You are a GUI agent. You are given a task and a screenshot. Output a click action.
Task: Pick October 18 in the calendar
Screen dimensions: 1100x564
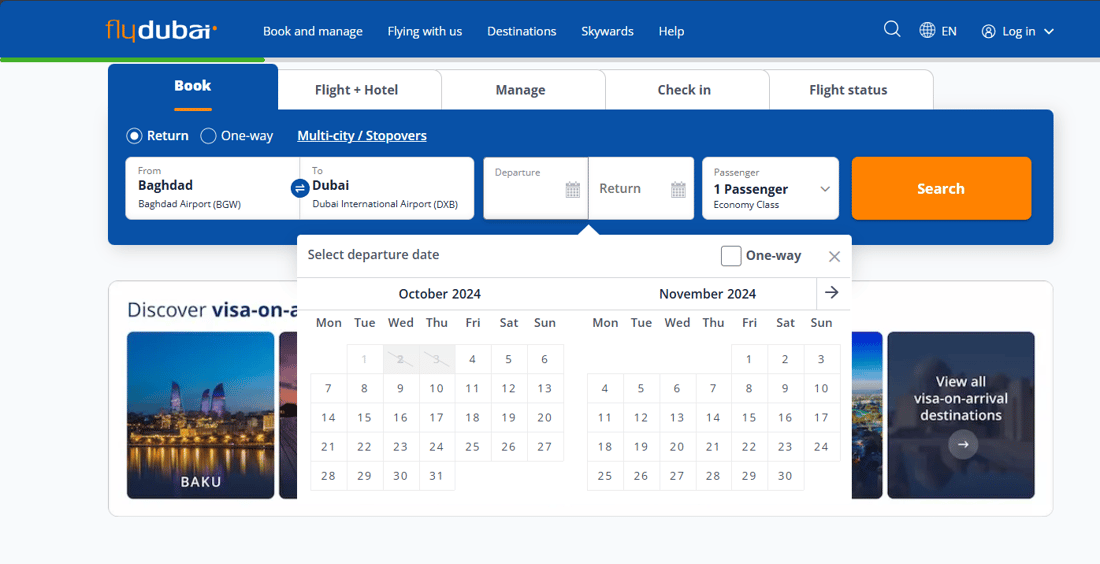point(473,417)
